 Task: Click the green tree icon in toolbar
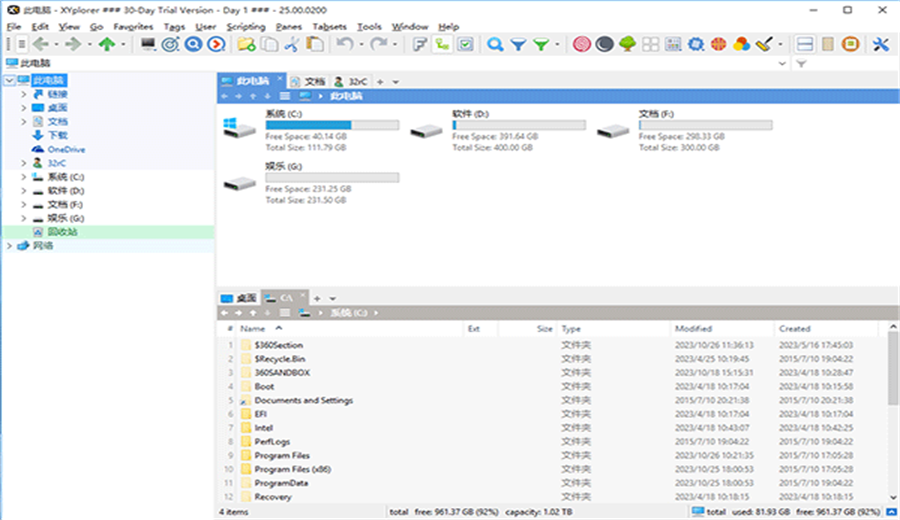coord(627,44)
